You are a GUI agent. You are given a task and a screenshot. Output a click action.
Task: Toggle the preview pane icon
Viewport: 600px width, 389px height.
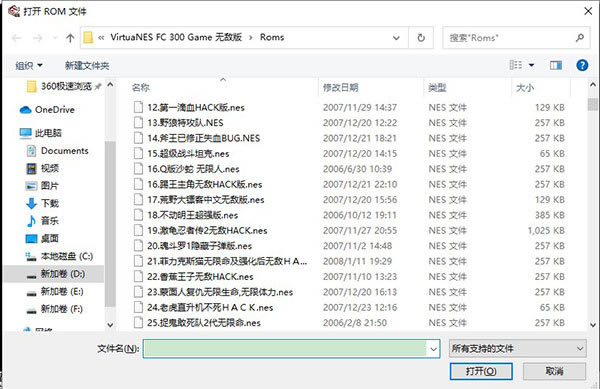point(556,65)
